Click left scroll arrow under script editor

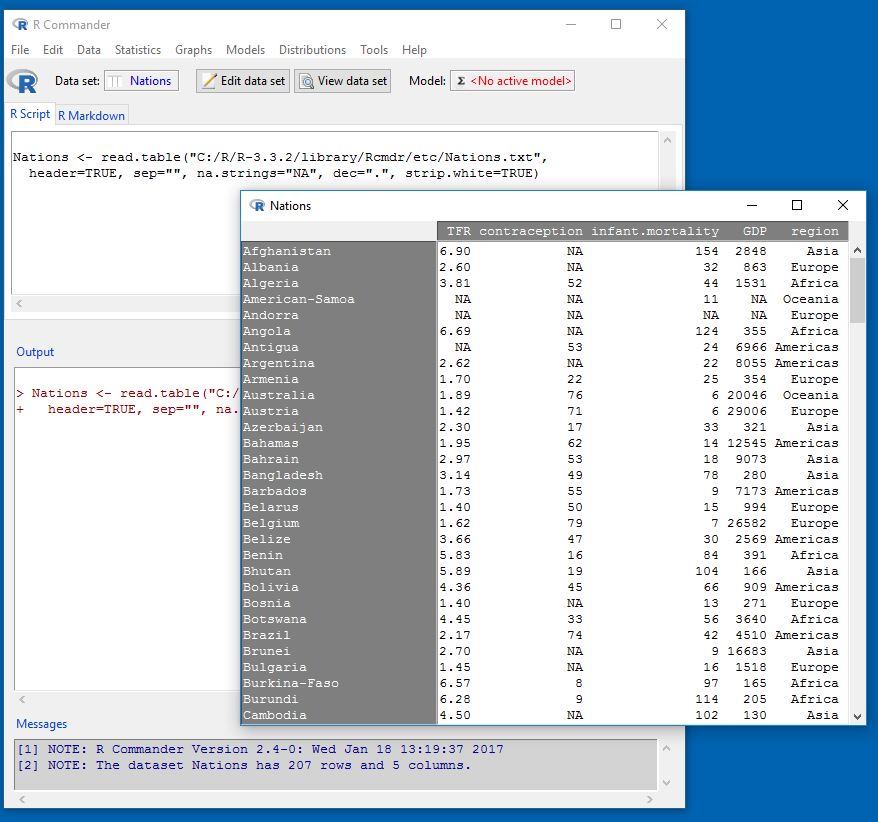tap(19, 303)
